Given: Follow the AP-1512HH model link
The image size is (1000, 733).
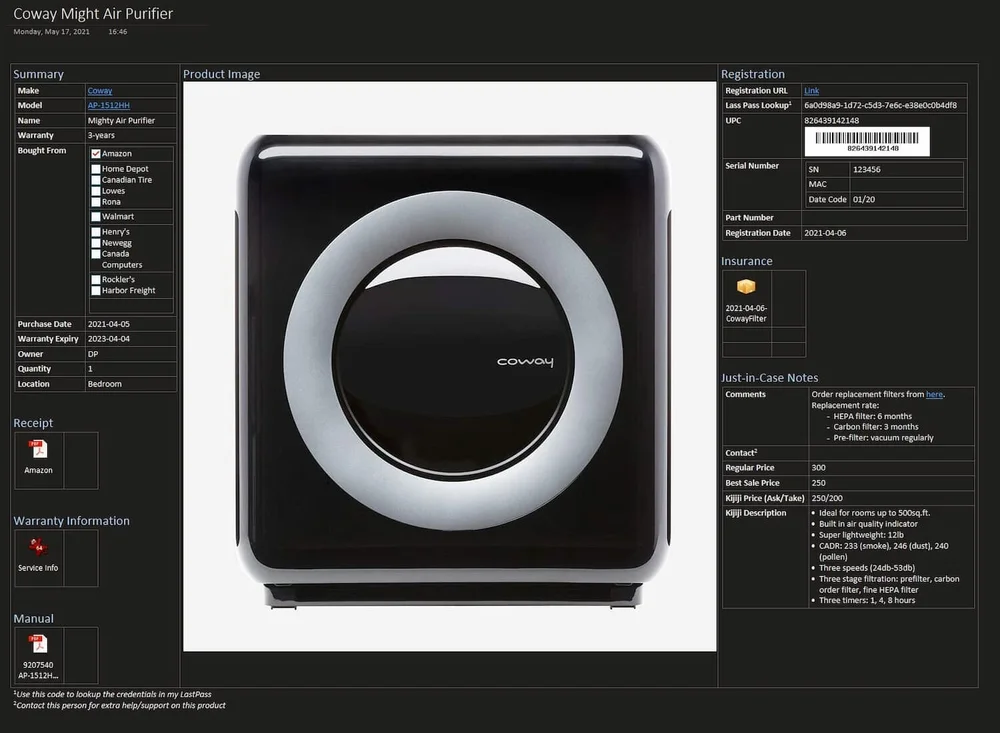Looking at the screenshot, I should point(108,105).
